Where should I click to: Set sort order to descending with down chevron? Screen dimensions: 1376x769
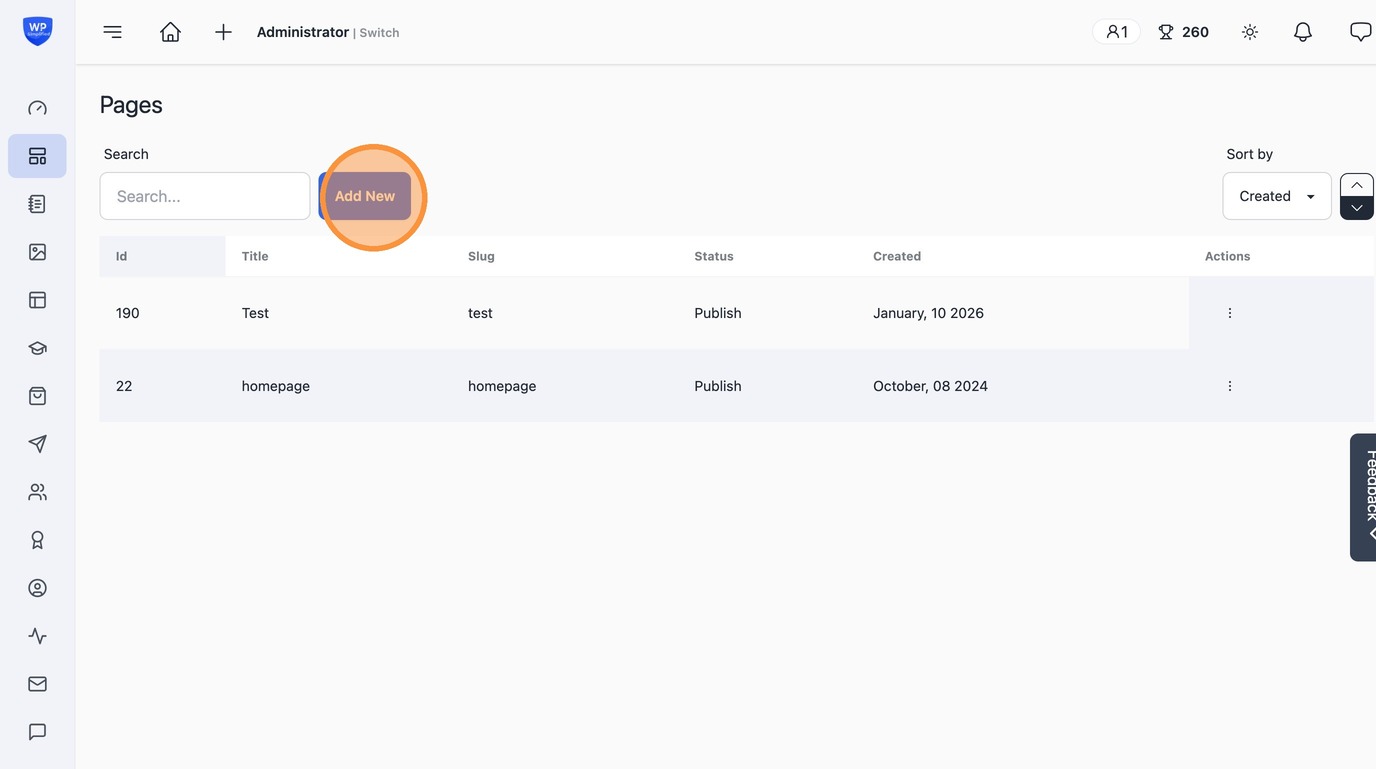(x=1357, y=208)
